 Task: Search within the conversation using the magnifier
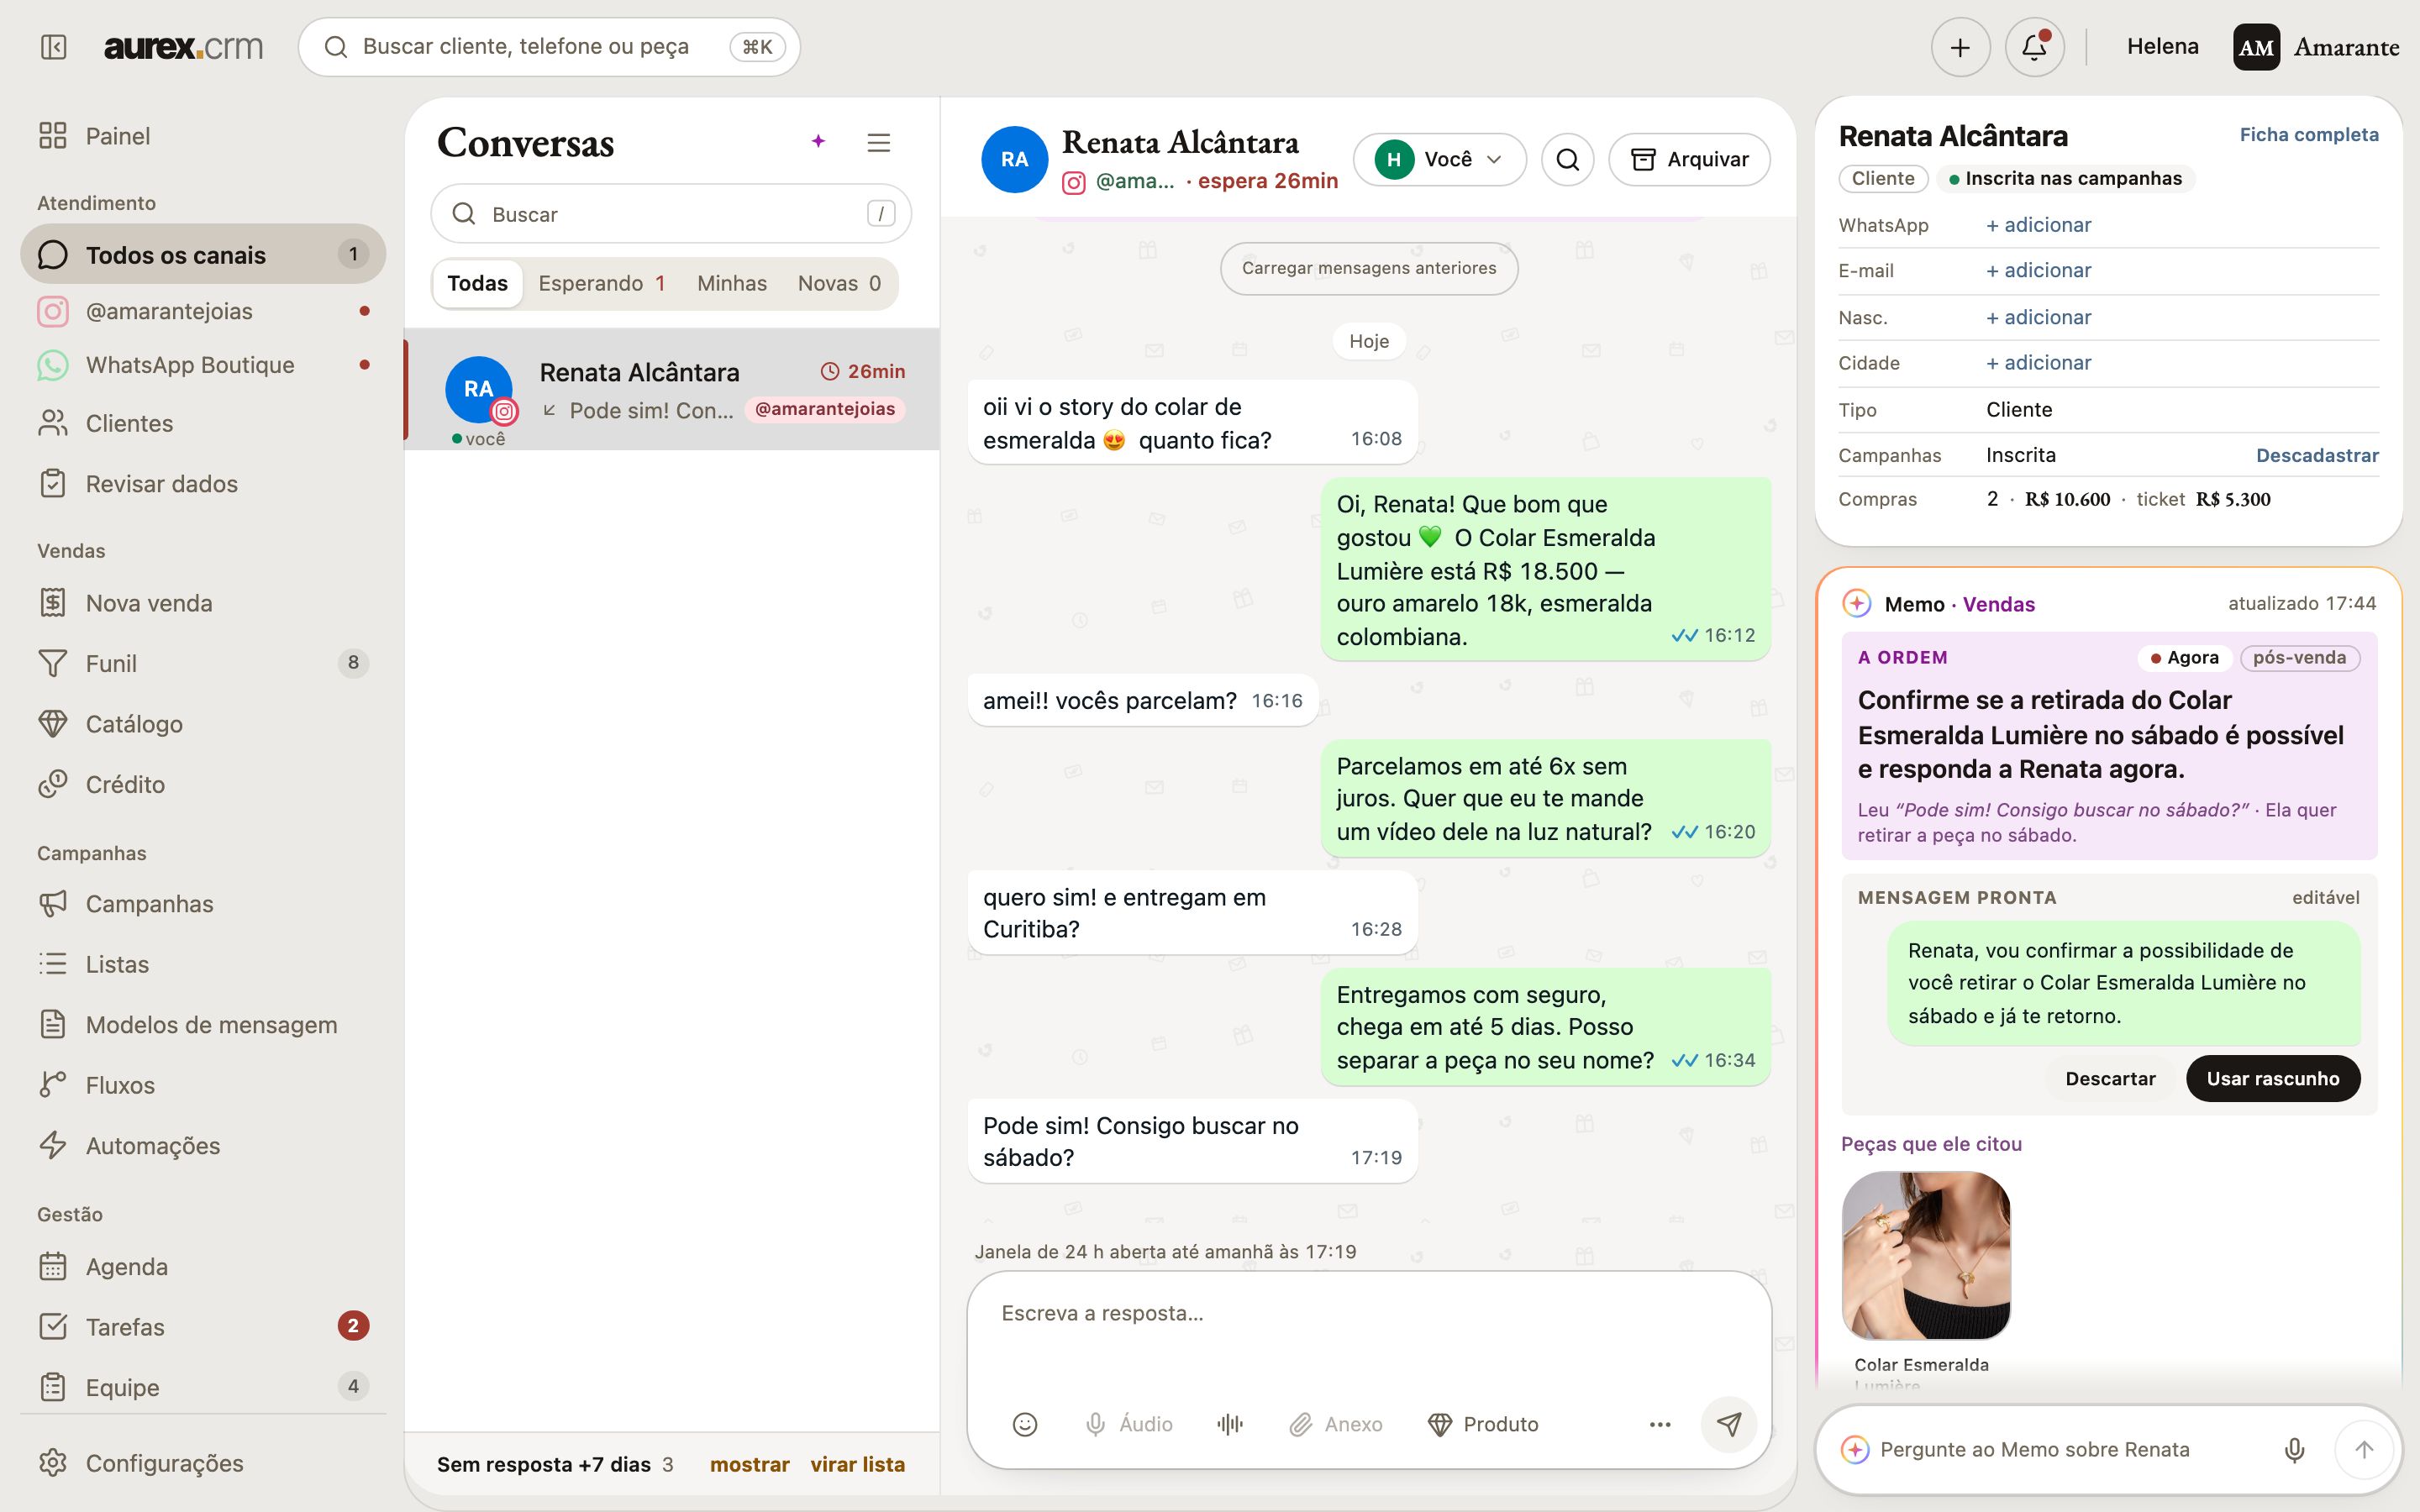[x=1567, y=159]
